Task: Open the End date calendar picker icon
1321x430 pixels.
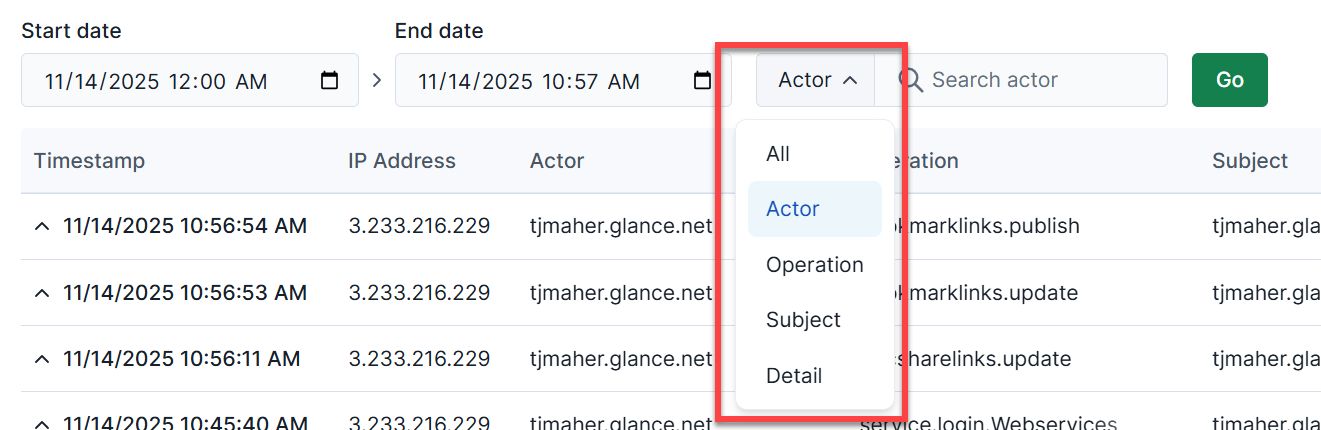Action: 703,80
